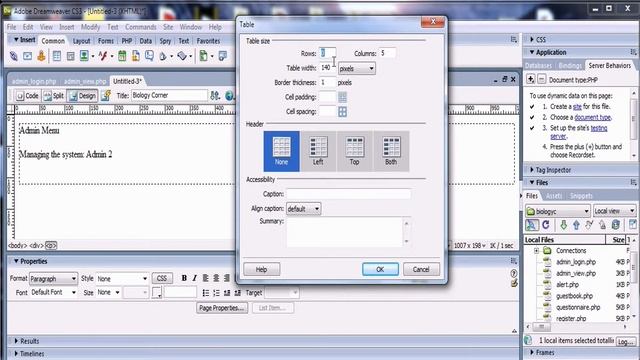
Task: Click the CSS button in Properties
Action: pyautogui.click(x=162, y=278)
